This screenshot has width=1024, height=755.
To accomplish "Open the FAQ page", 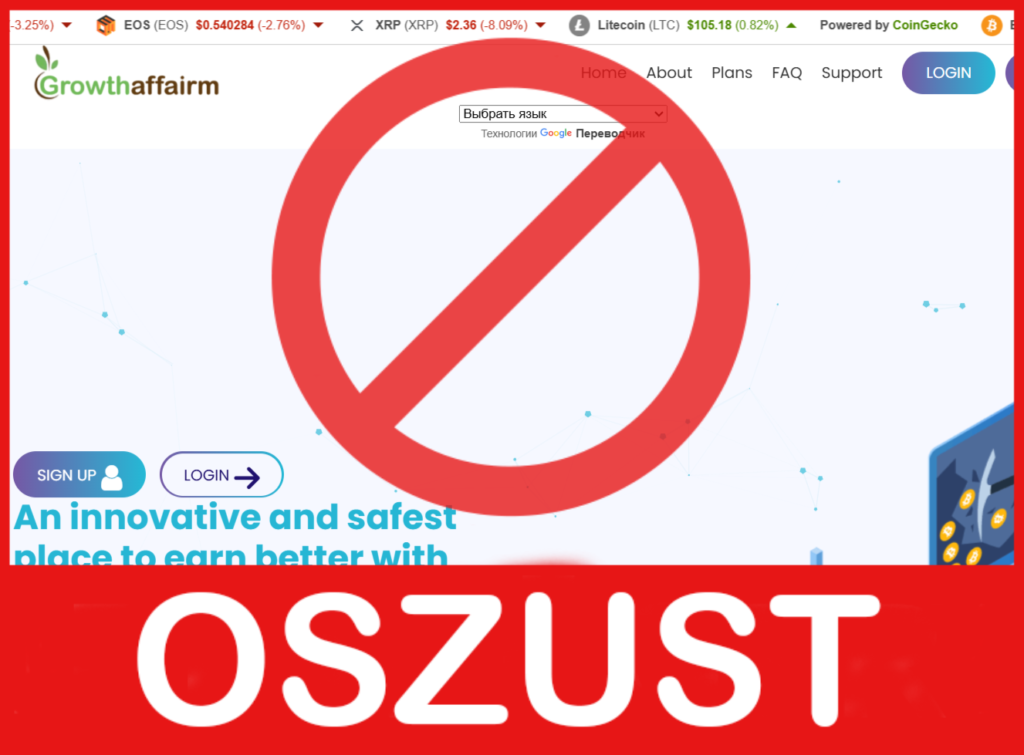I will [786, 72].
